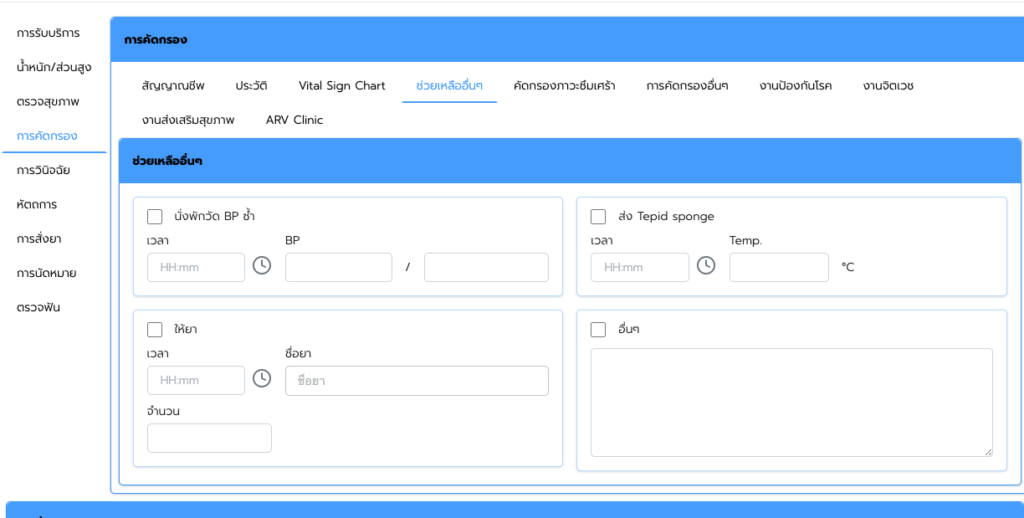
Task: Select the ARV Clinic tab
Action: tap(294, 120)
